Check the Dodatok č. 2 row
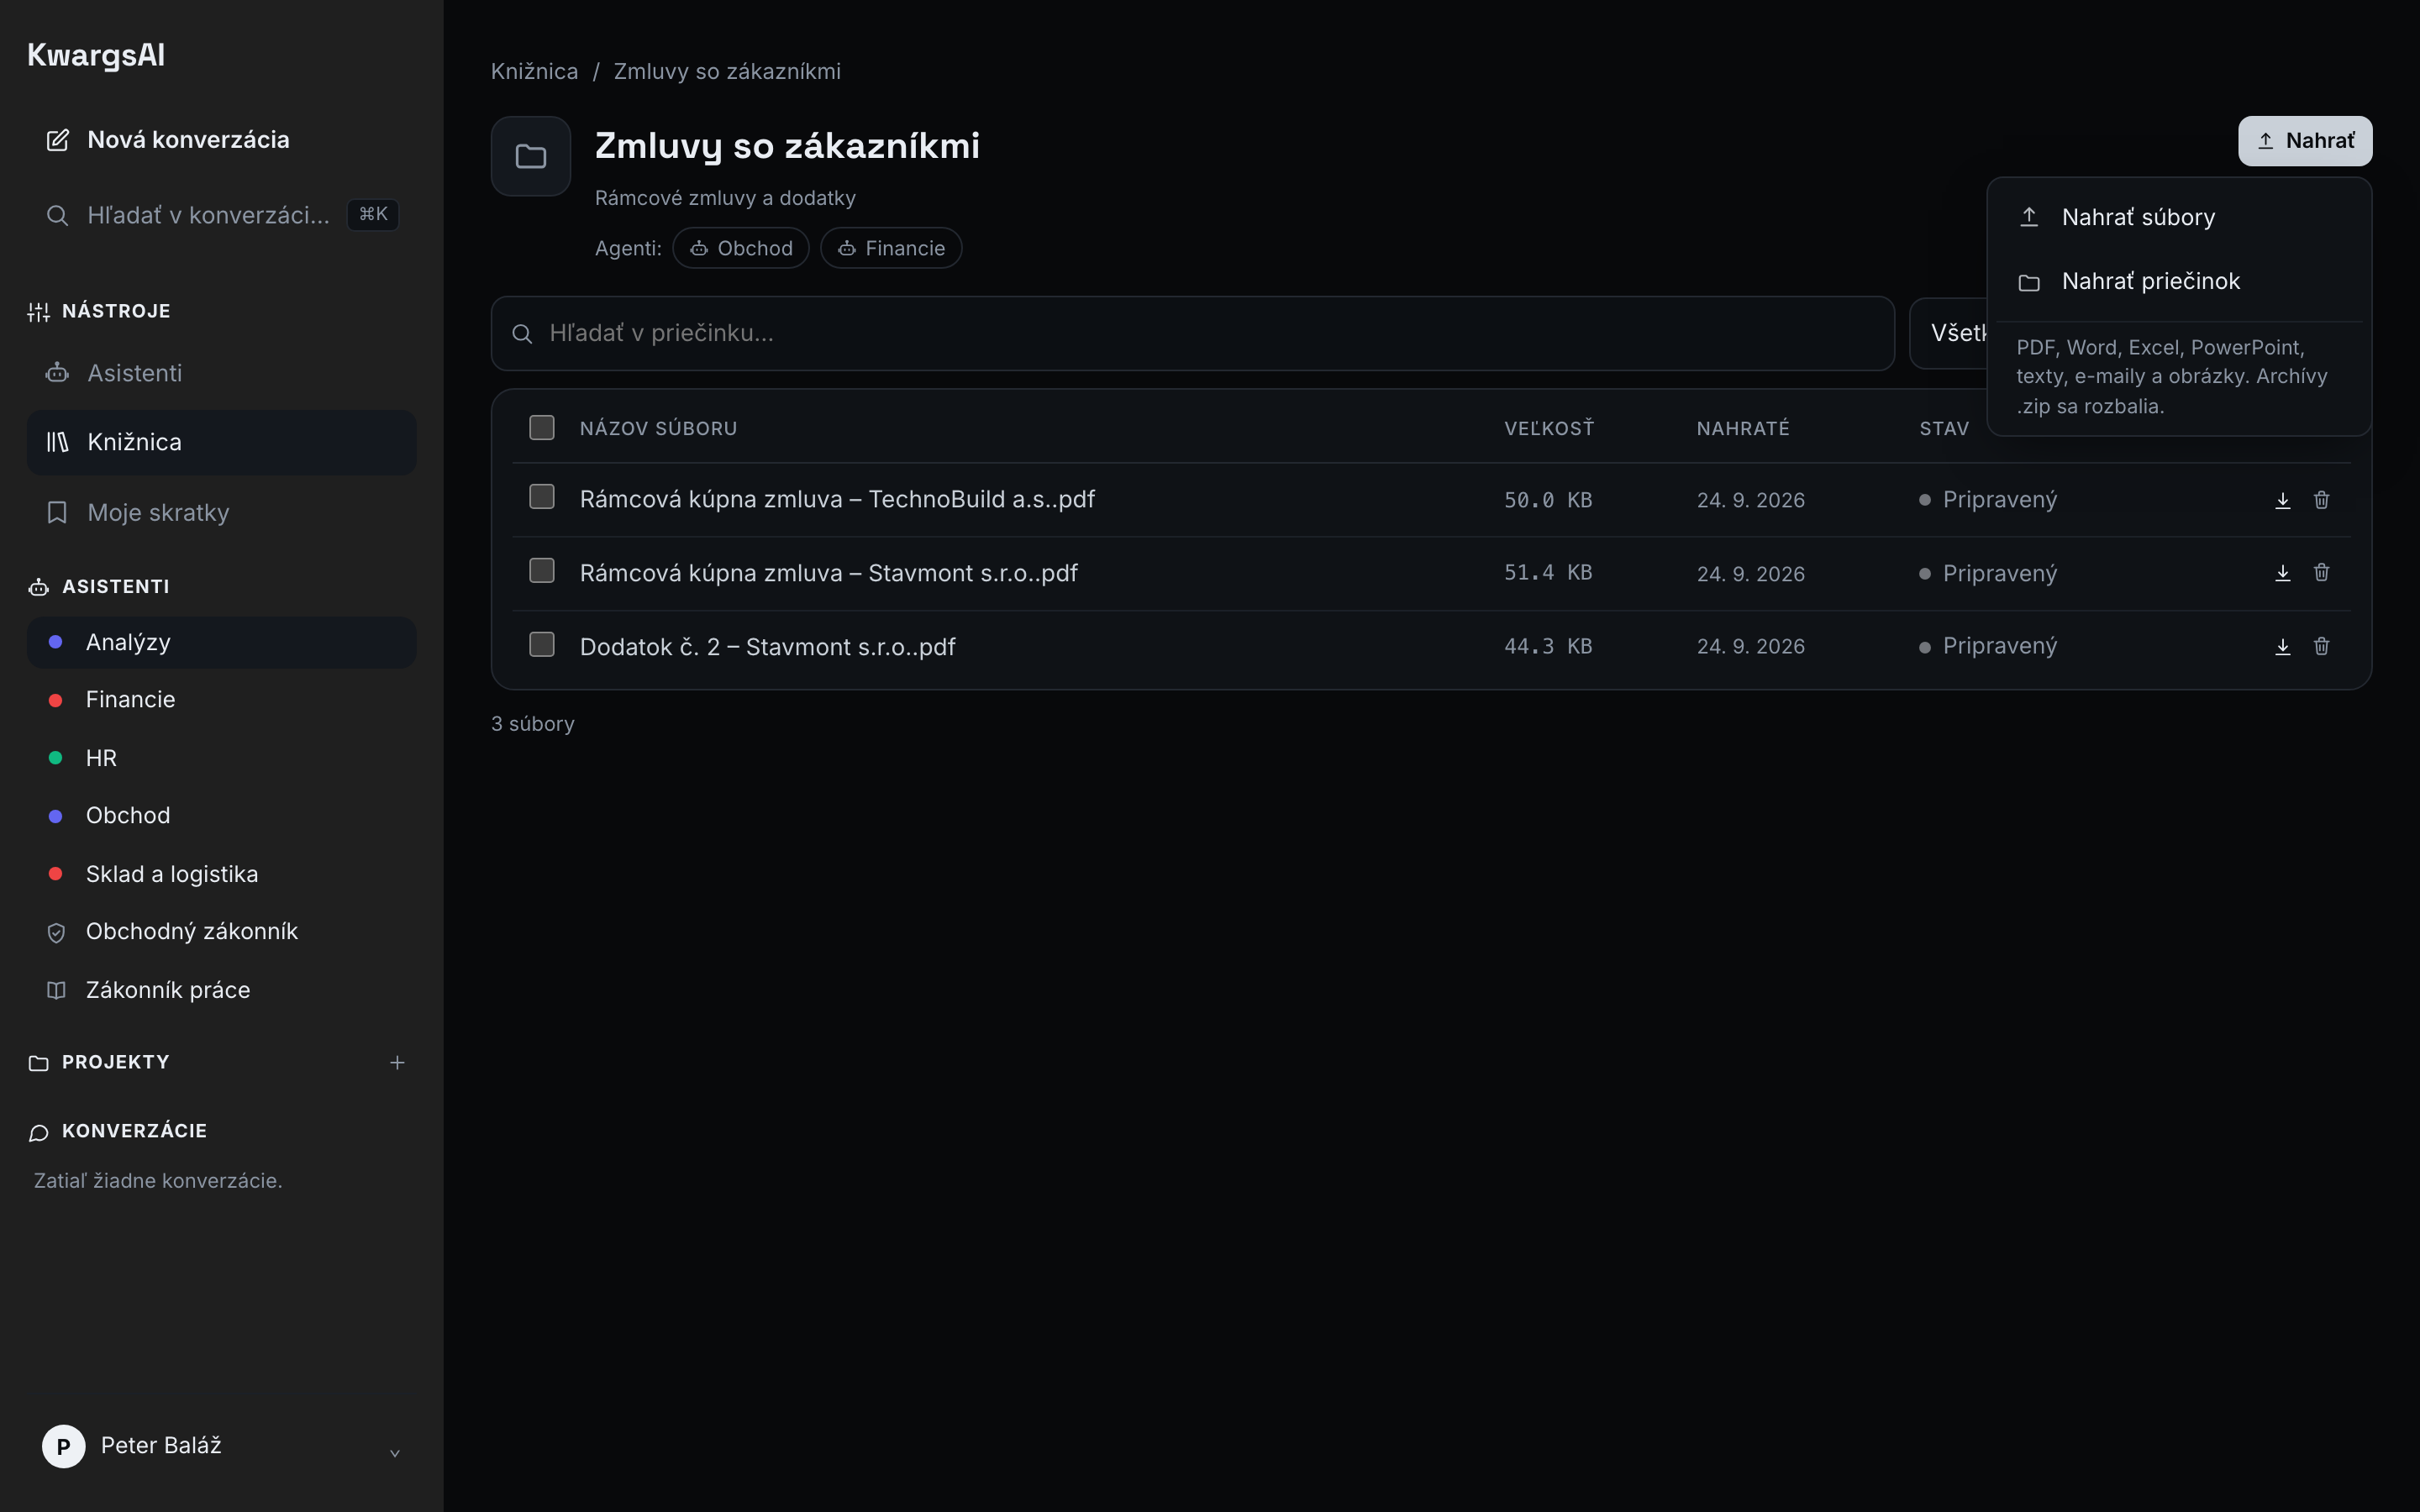This screenshot has height=1512, width=2420. click(542, 645)
